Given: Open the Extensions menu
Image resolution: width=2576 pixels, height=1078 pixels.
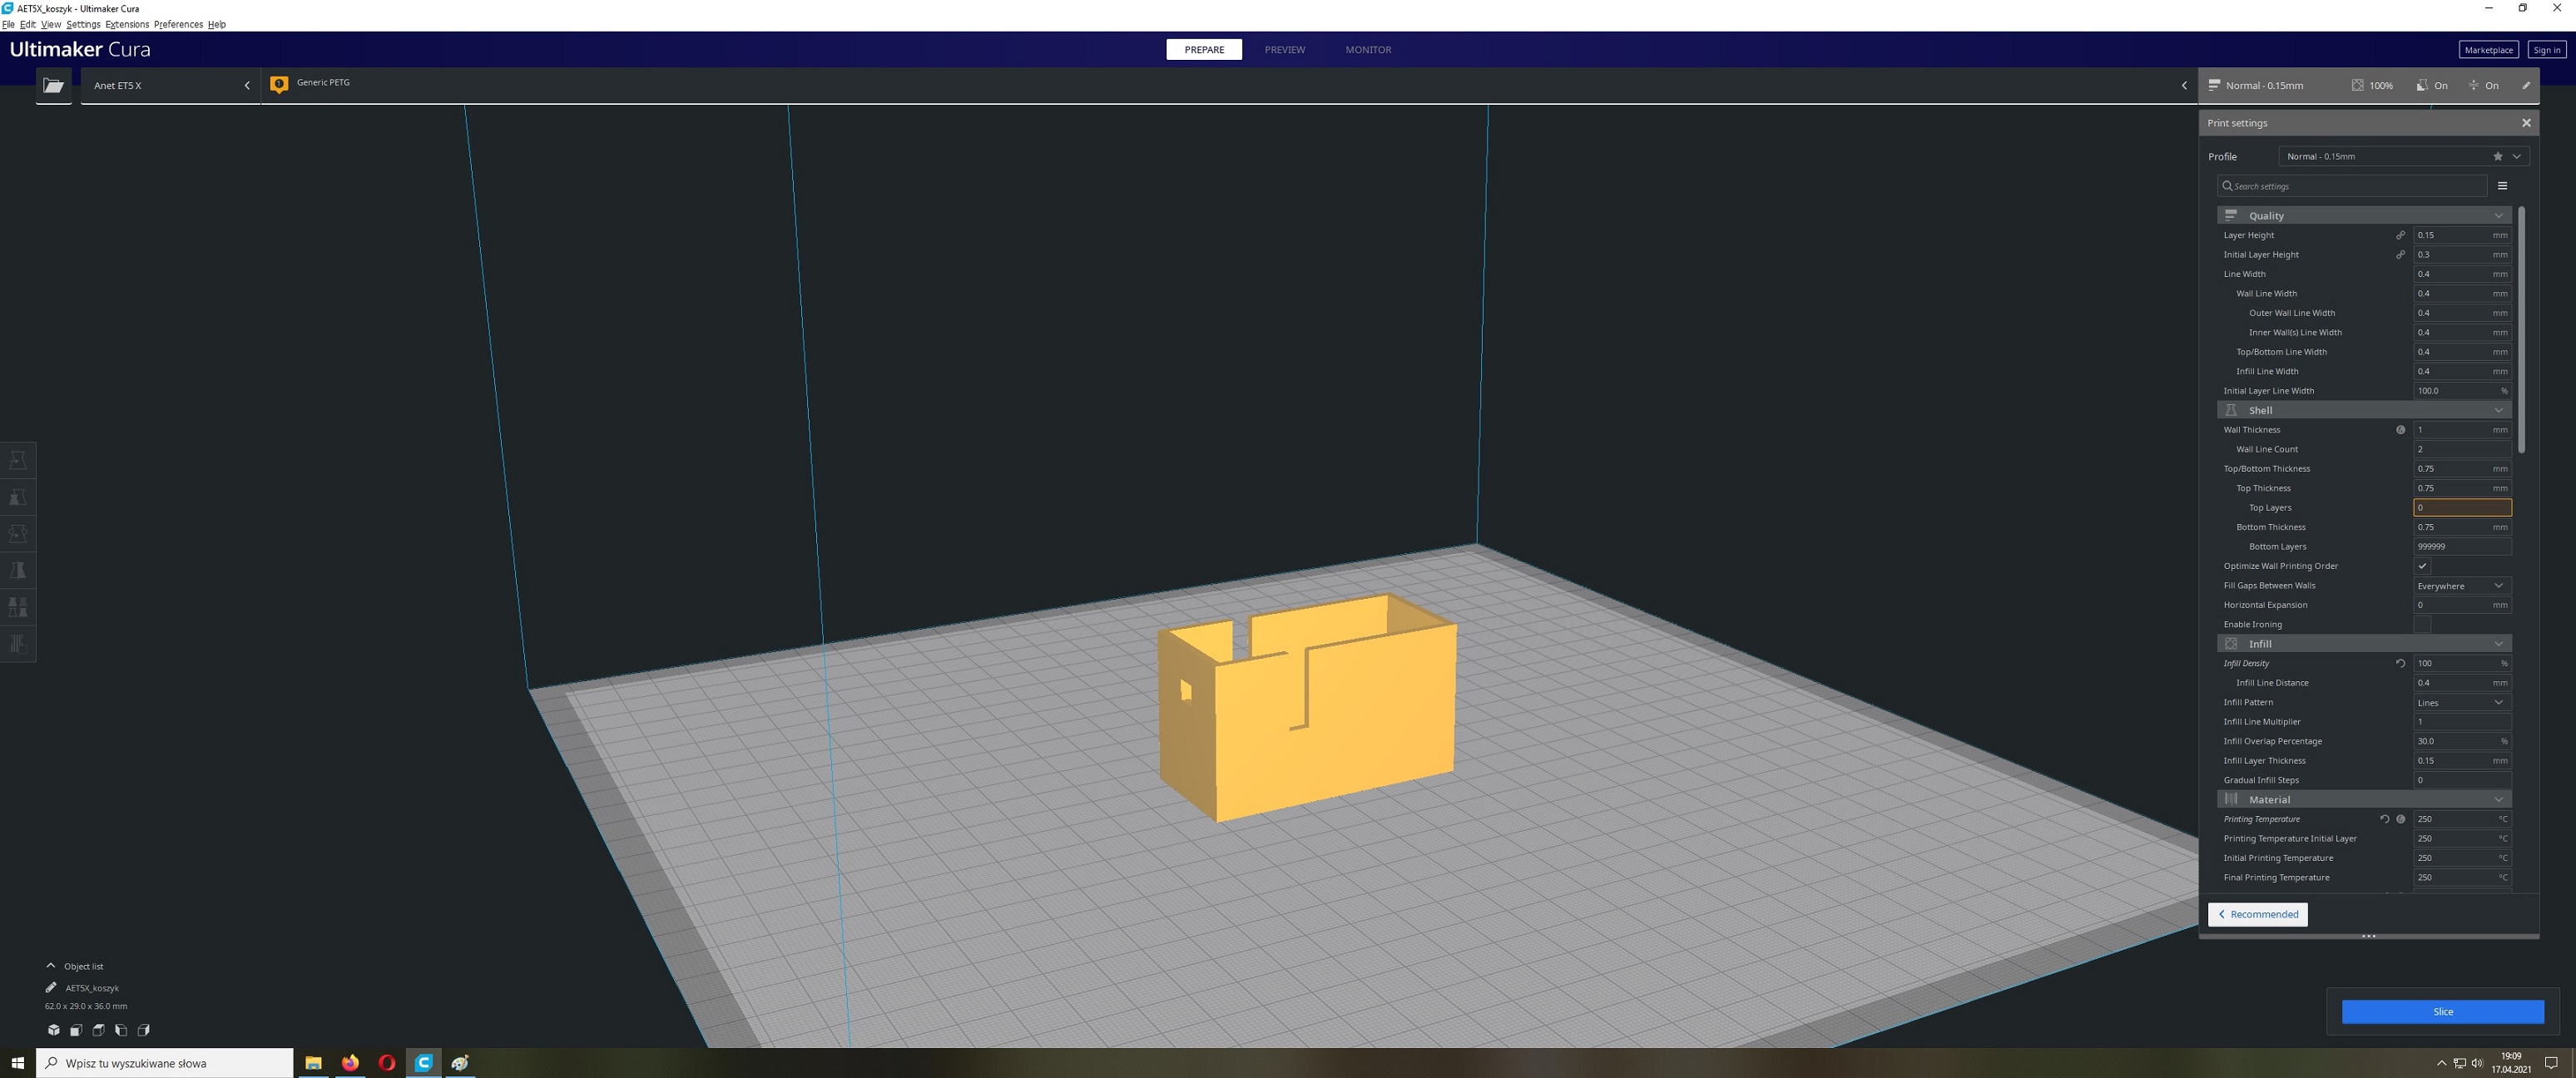Looking at the screenshot, I should coord(127,24).
